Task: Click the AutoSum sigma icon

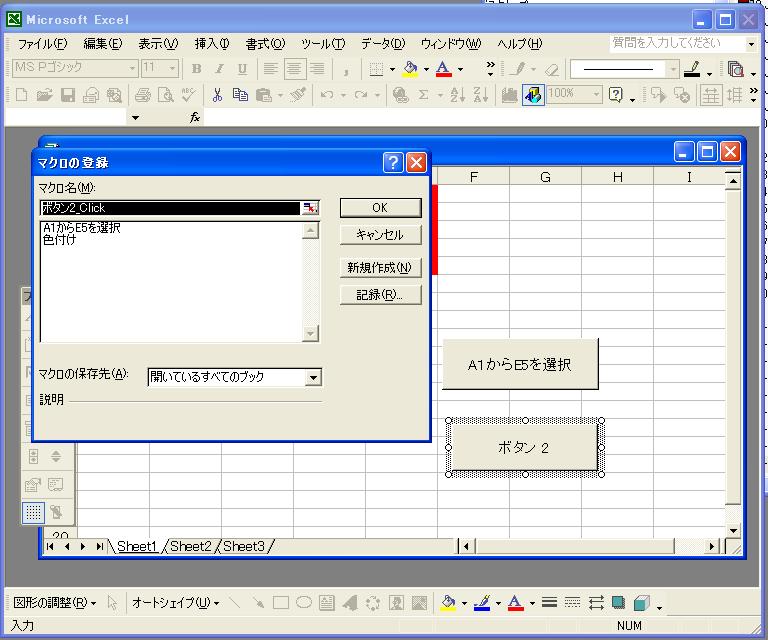Action: pos(424,95)
